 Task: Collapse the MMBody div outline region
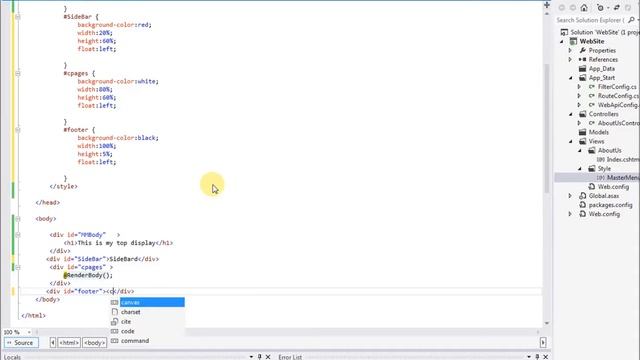point(18,235)
